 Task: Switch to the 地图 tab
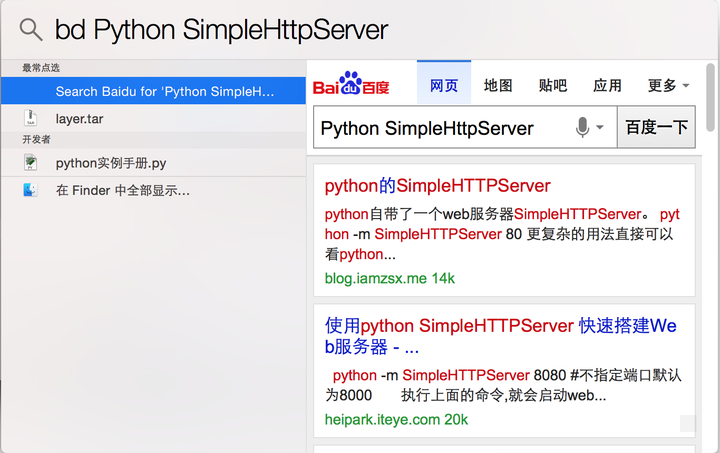point(498,85)
